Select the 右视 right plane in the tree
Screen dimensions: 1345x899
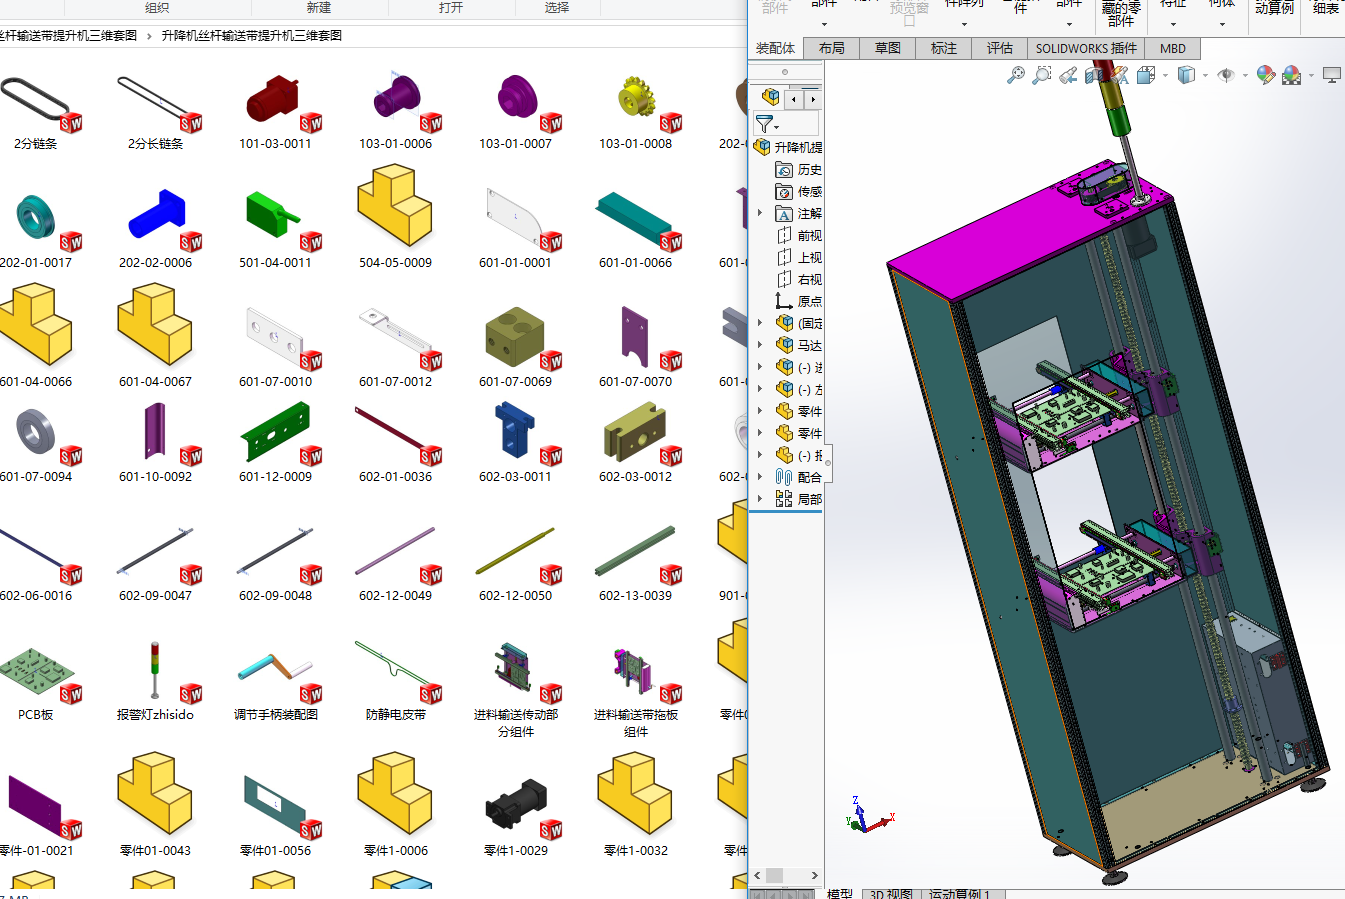tap(799, 280)
